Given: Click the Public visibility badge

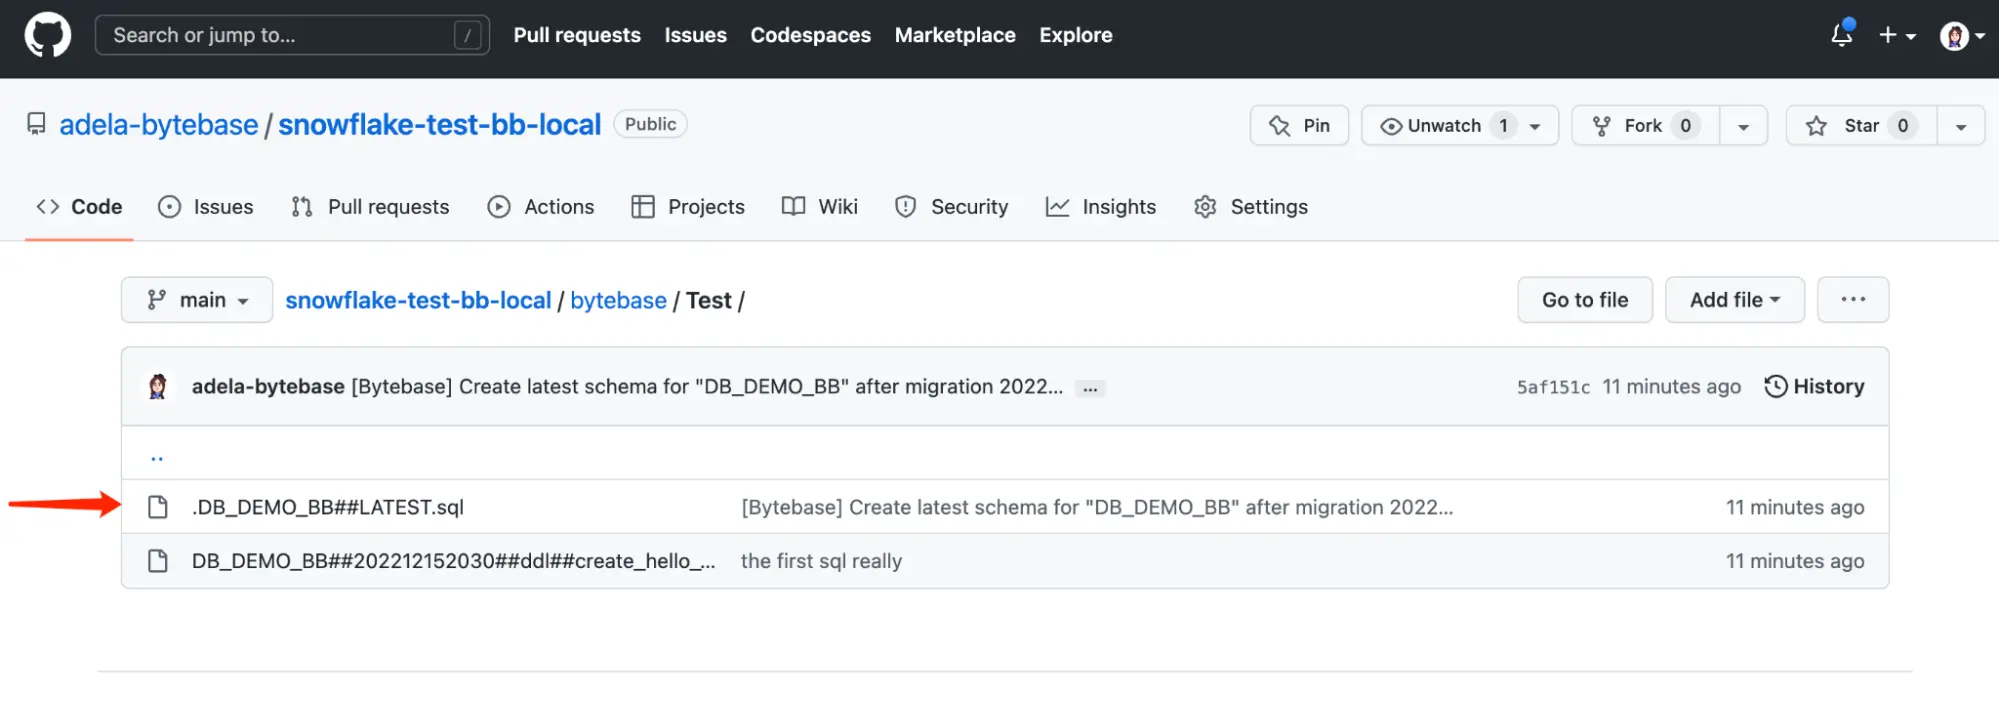Looking at the screenshot, I should pos(650,124).
